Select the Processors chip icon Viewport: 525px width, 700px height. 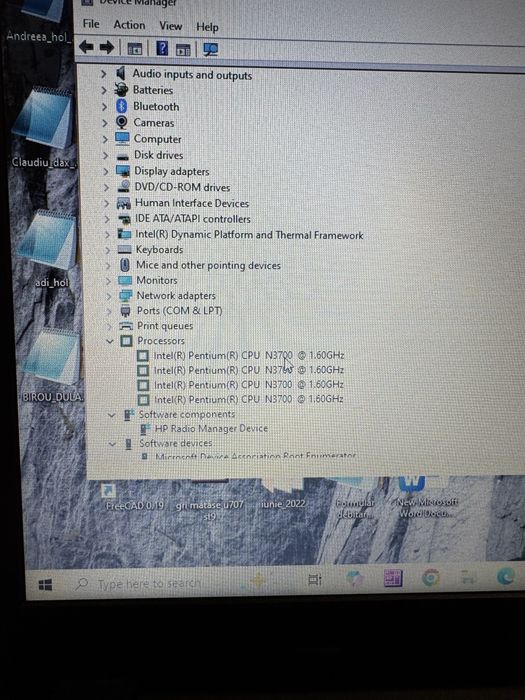coord(126,341)
